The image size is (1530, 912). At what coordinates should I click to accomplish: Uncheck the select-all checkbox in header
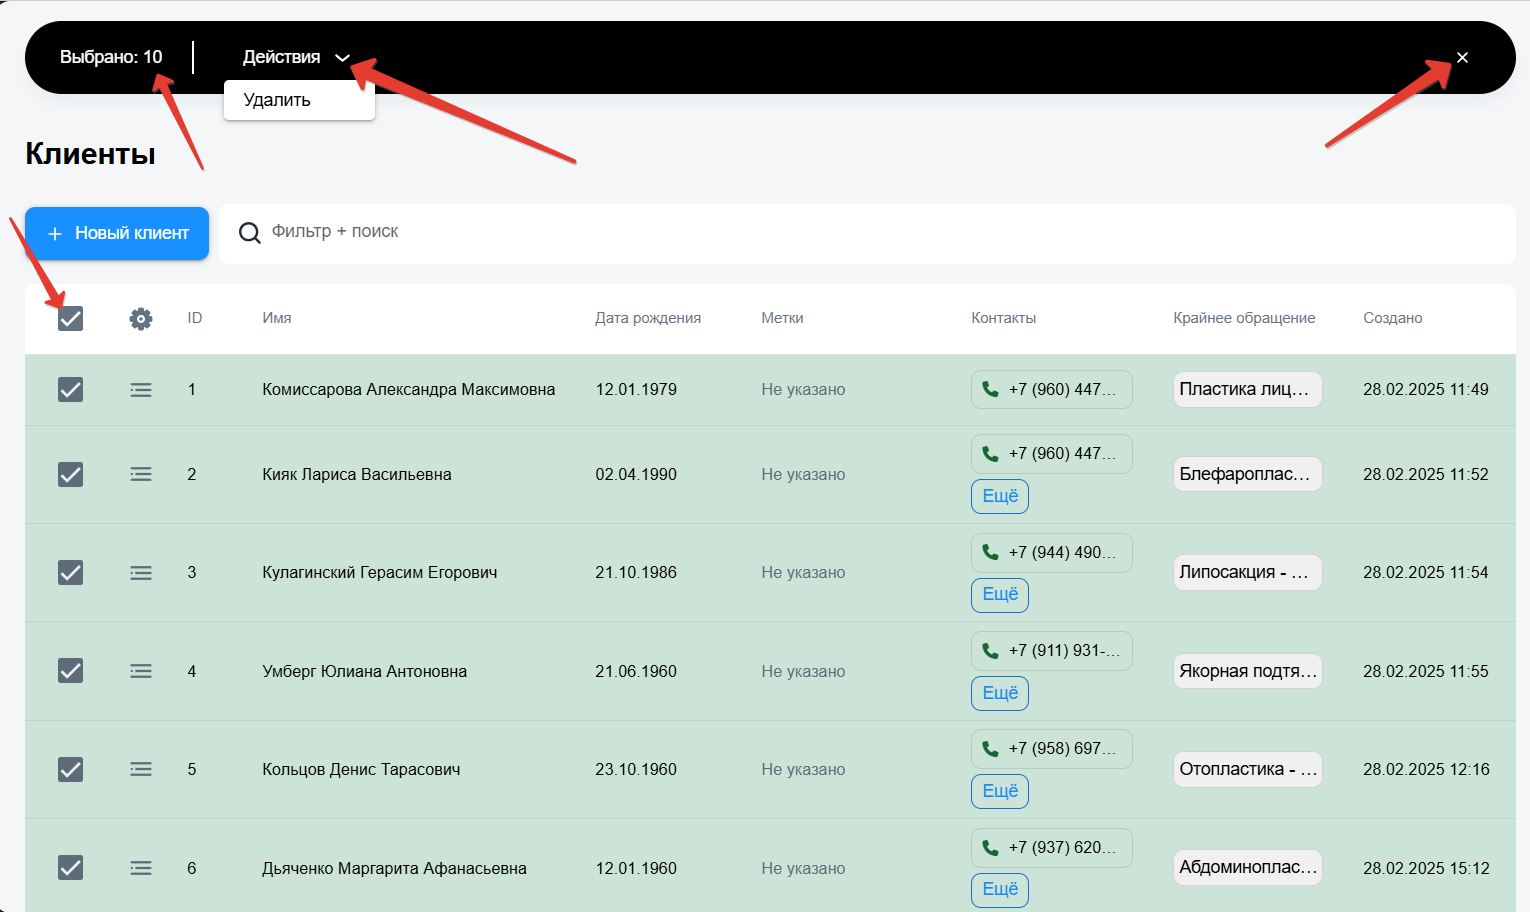pyautogui.click(x=70, y=318)
